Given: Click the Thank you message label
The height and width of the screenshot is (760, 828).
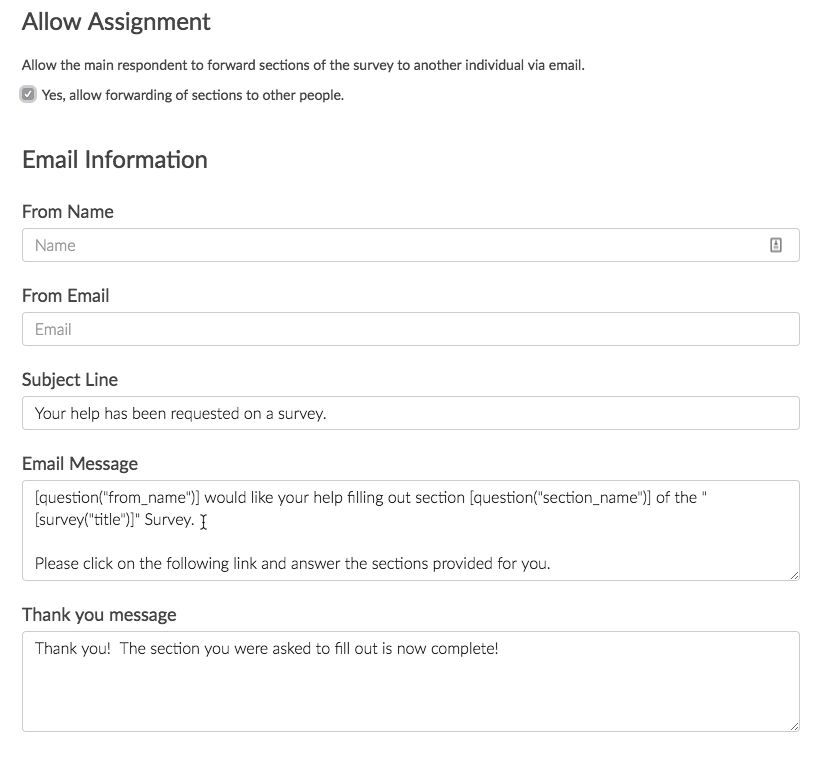Looking at the screenshot, I should pyautogui.click(x=99, y=615).
